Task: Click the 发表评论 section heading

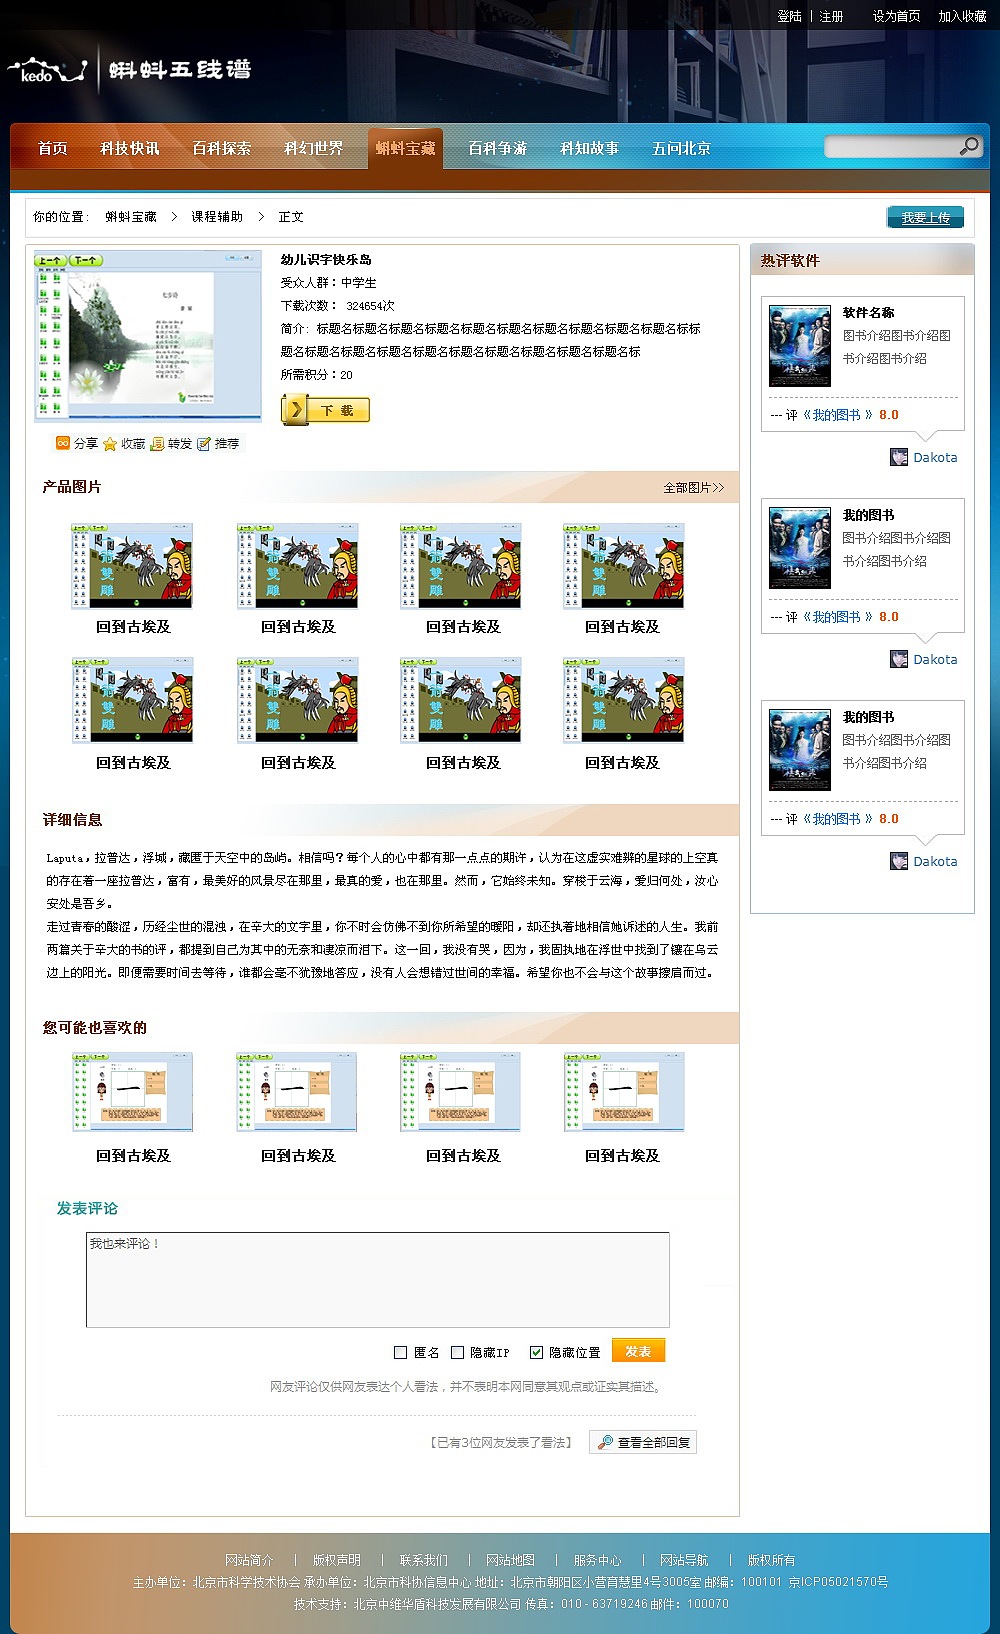Action: tap(87, 1208)
